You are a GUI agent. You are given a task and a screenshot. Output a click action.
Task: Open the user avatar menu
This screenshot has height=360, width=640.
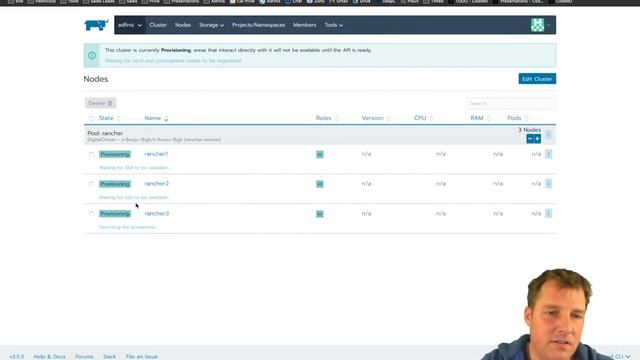(x=540, y=25)
